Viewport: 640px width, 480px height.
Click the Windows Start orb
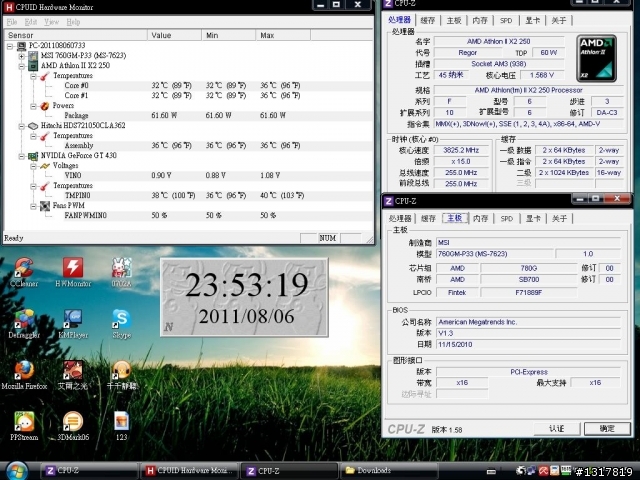tap(17, 471)
